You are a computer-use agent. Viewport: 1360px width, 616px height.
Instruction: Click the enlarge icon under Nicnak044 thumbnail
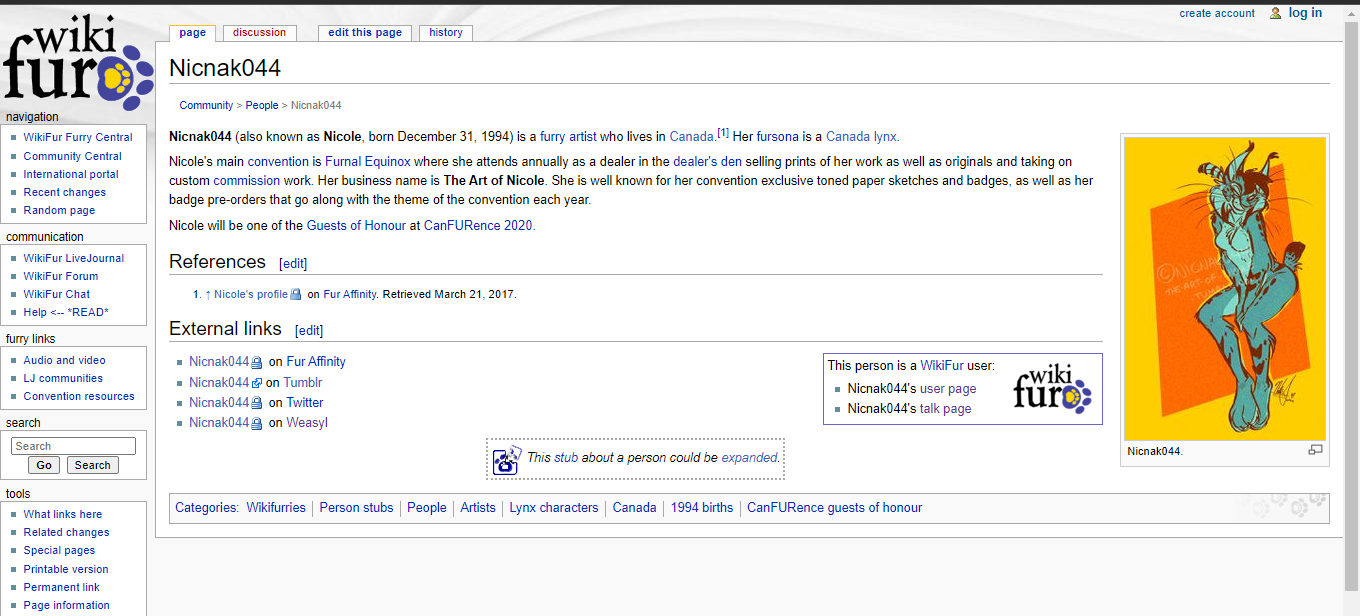pyautogui.click(x=1315, y=450)
